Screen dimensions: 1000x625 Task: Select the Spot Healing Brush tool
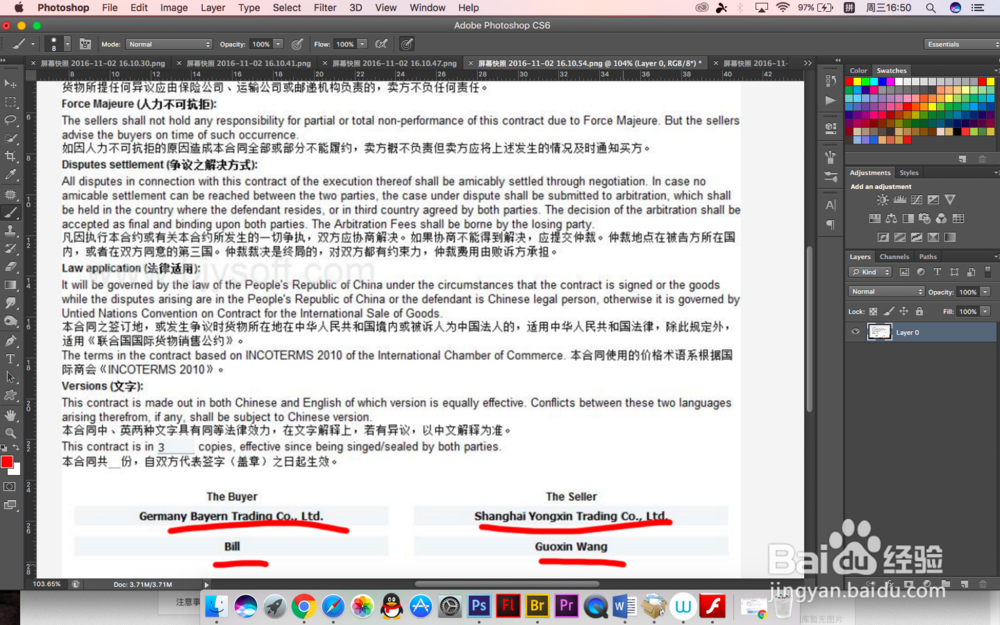pos(11,195)
